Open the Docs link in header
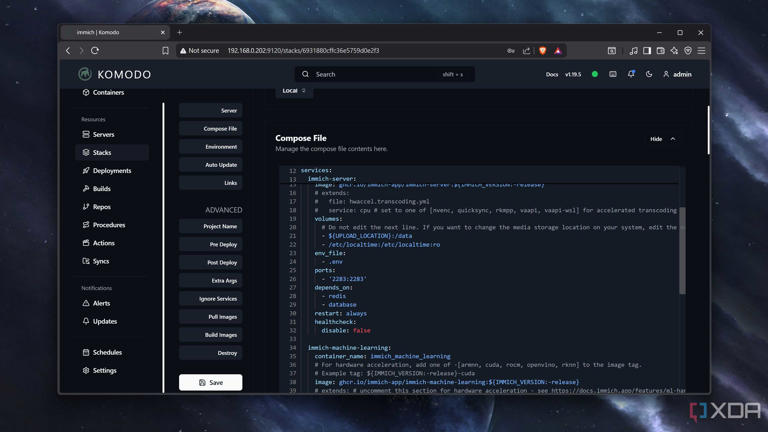This screenshot has width=768, height=432. tap(552, 74)
